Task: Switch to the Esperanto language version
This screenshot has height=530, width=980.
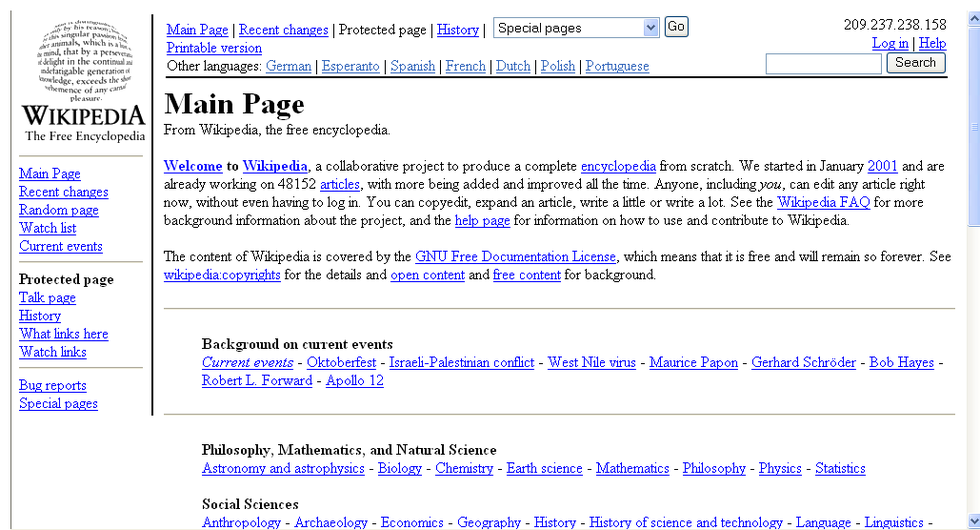Action: tap(351, 66)
